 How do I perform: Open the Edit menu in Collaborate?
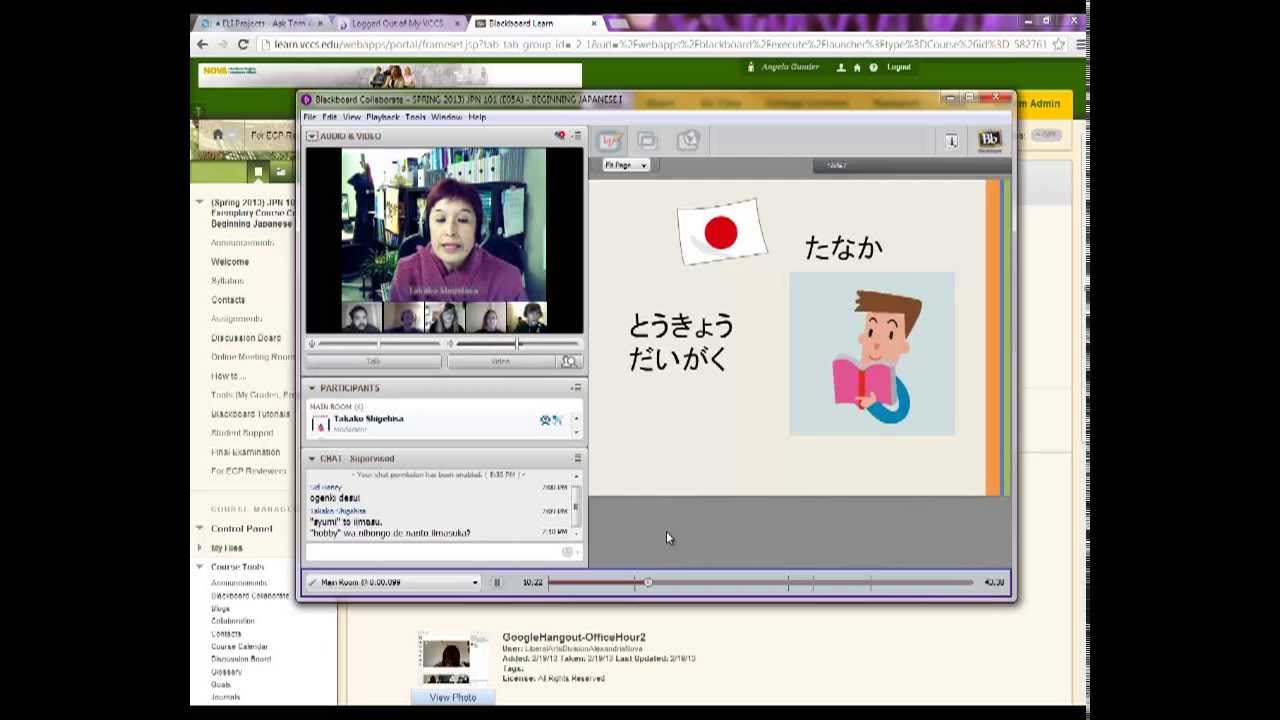click(329, 117)
